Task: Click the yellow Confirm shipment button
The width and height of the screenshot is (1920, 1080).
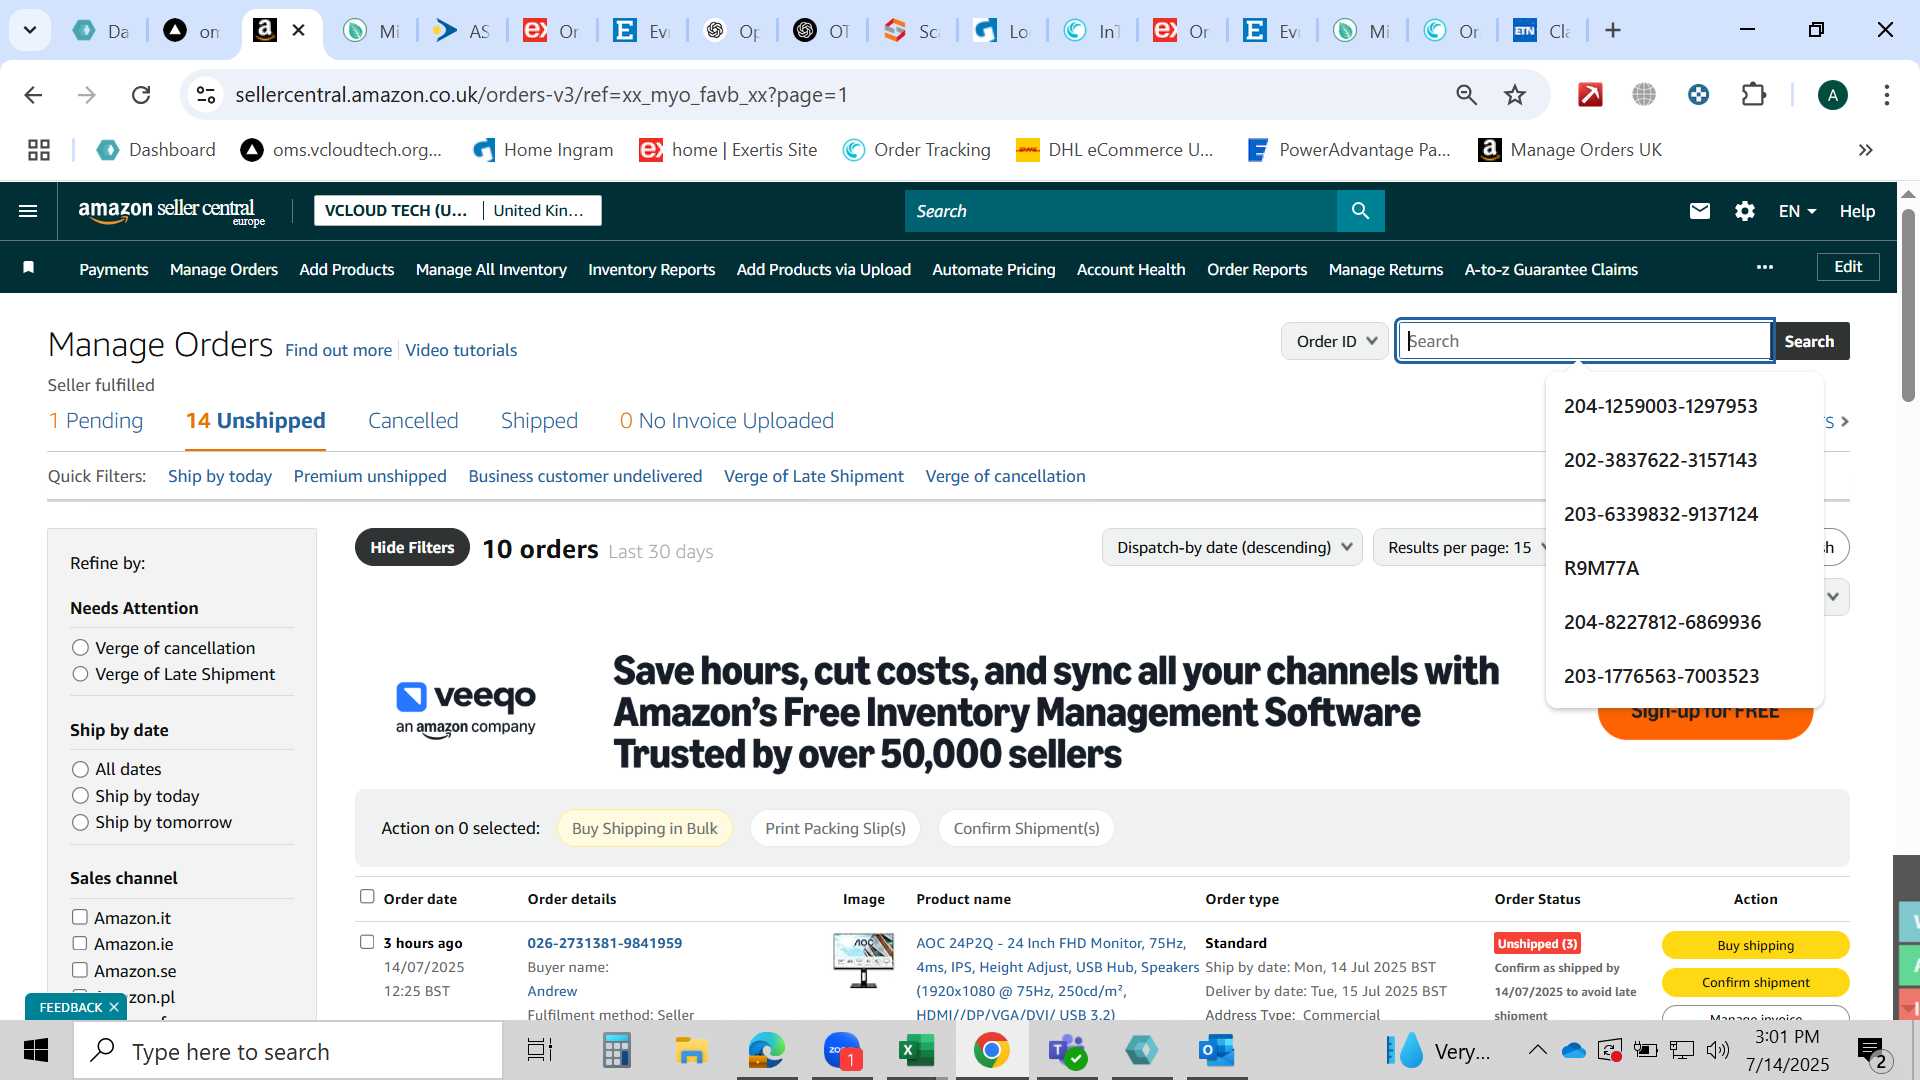Action: tap(1755, 982)
